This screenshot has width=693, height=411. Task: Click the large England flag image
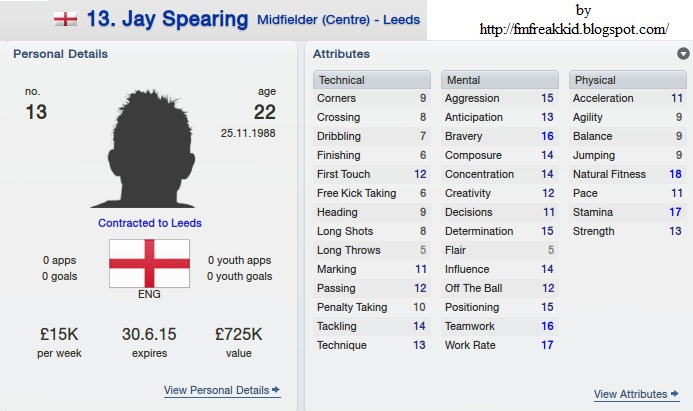pyautogui.click(x=149, y=264)
